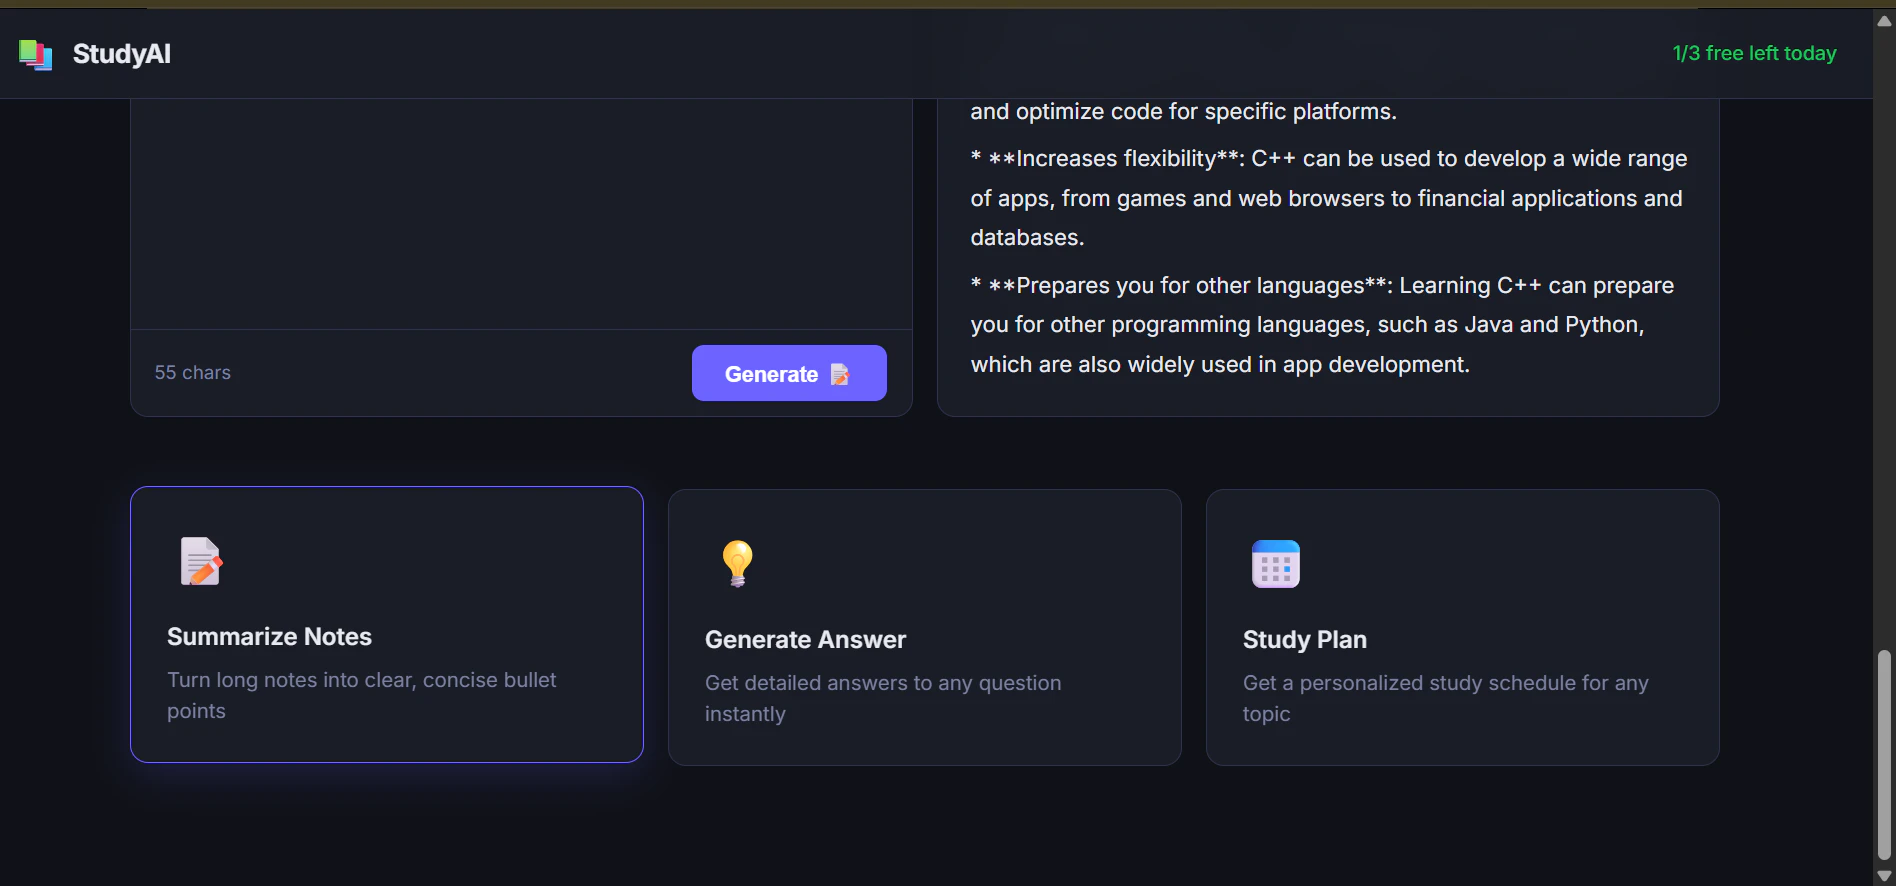Click the "1/3 free left today" indicator
This screenshot has height=886, width=1896.
[x=1754, y=53]
